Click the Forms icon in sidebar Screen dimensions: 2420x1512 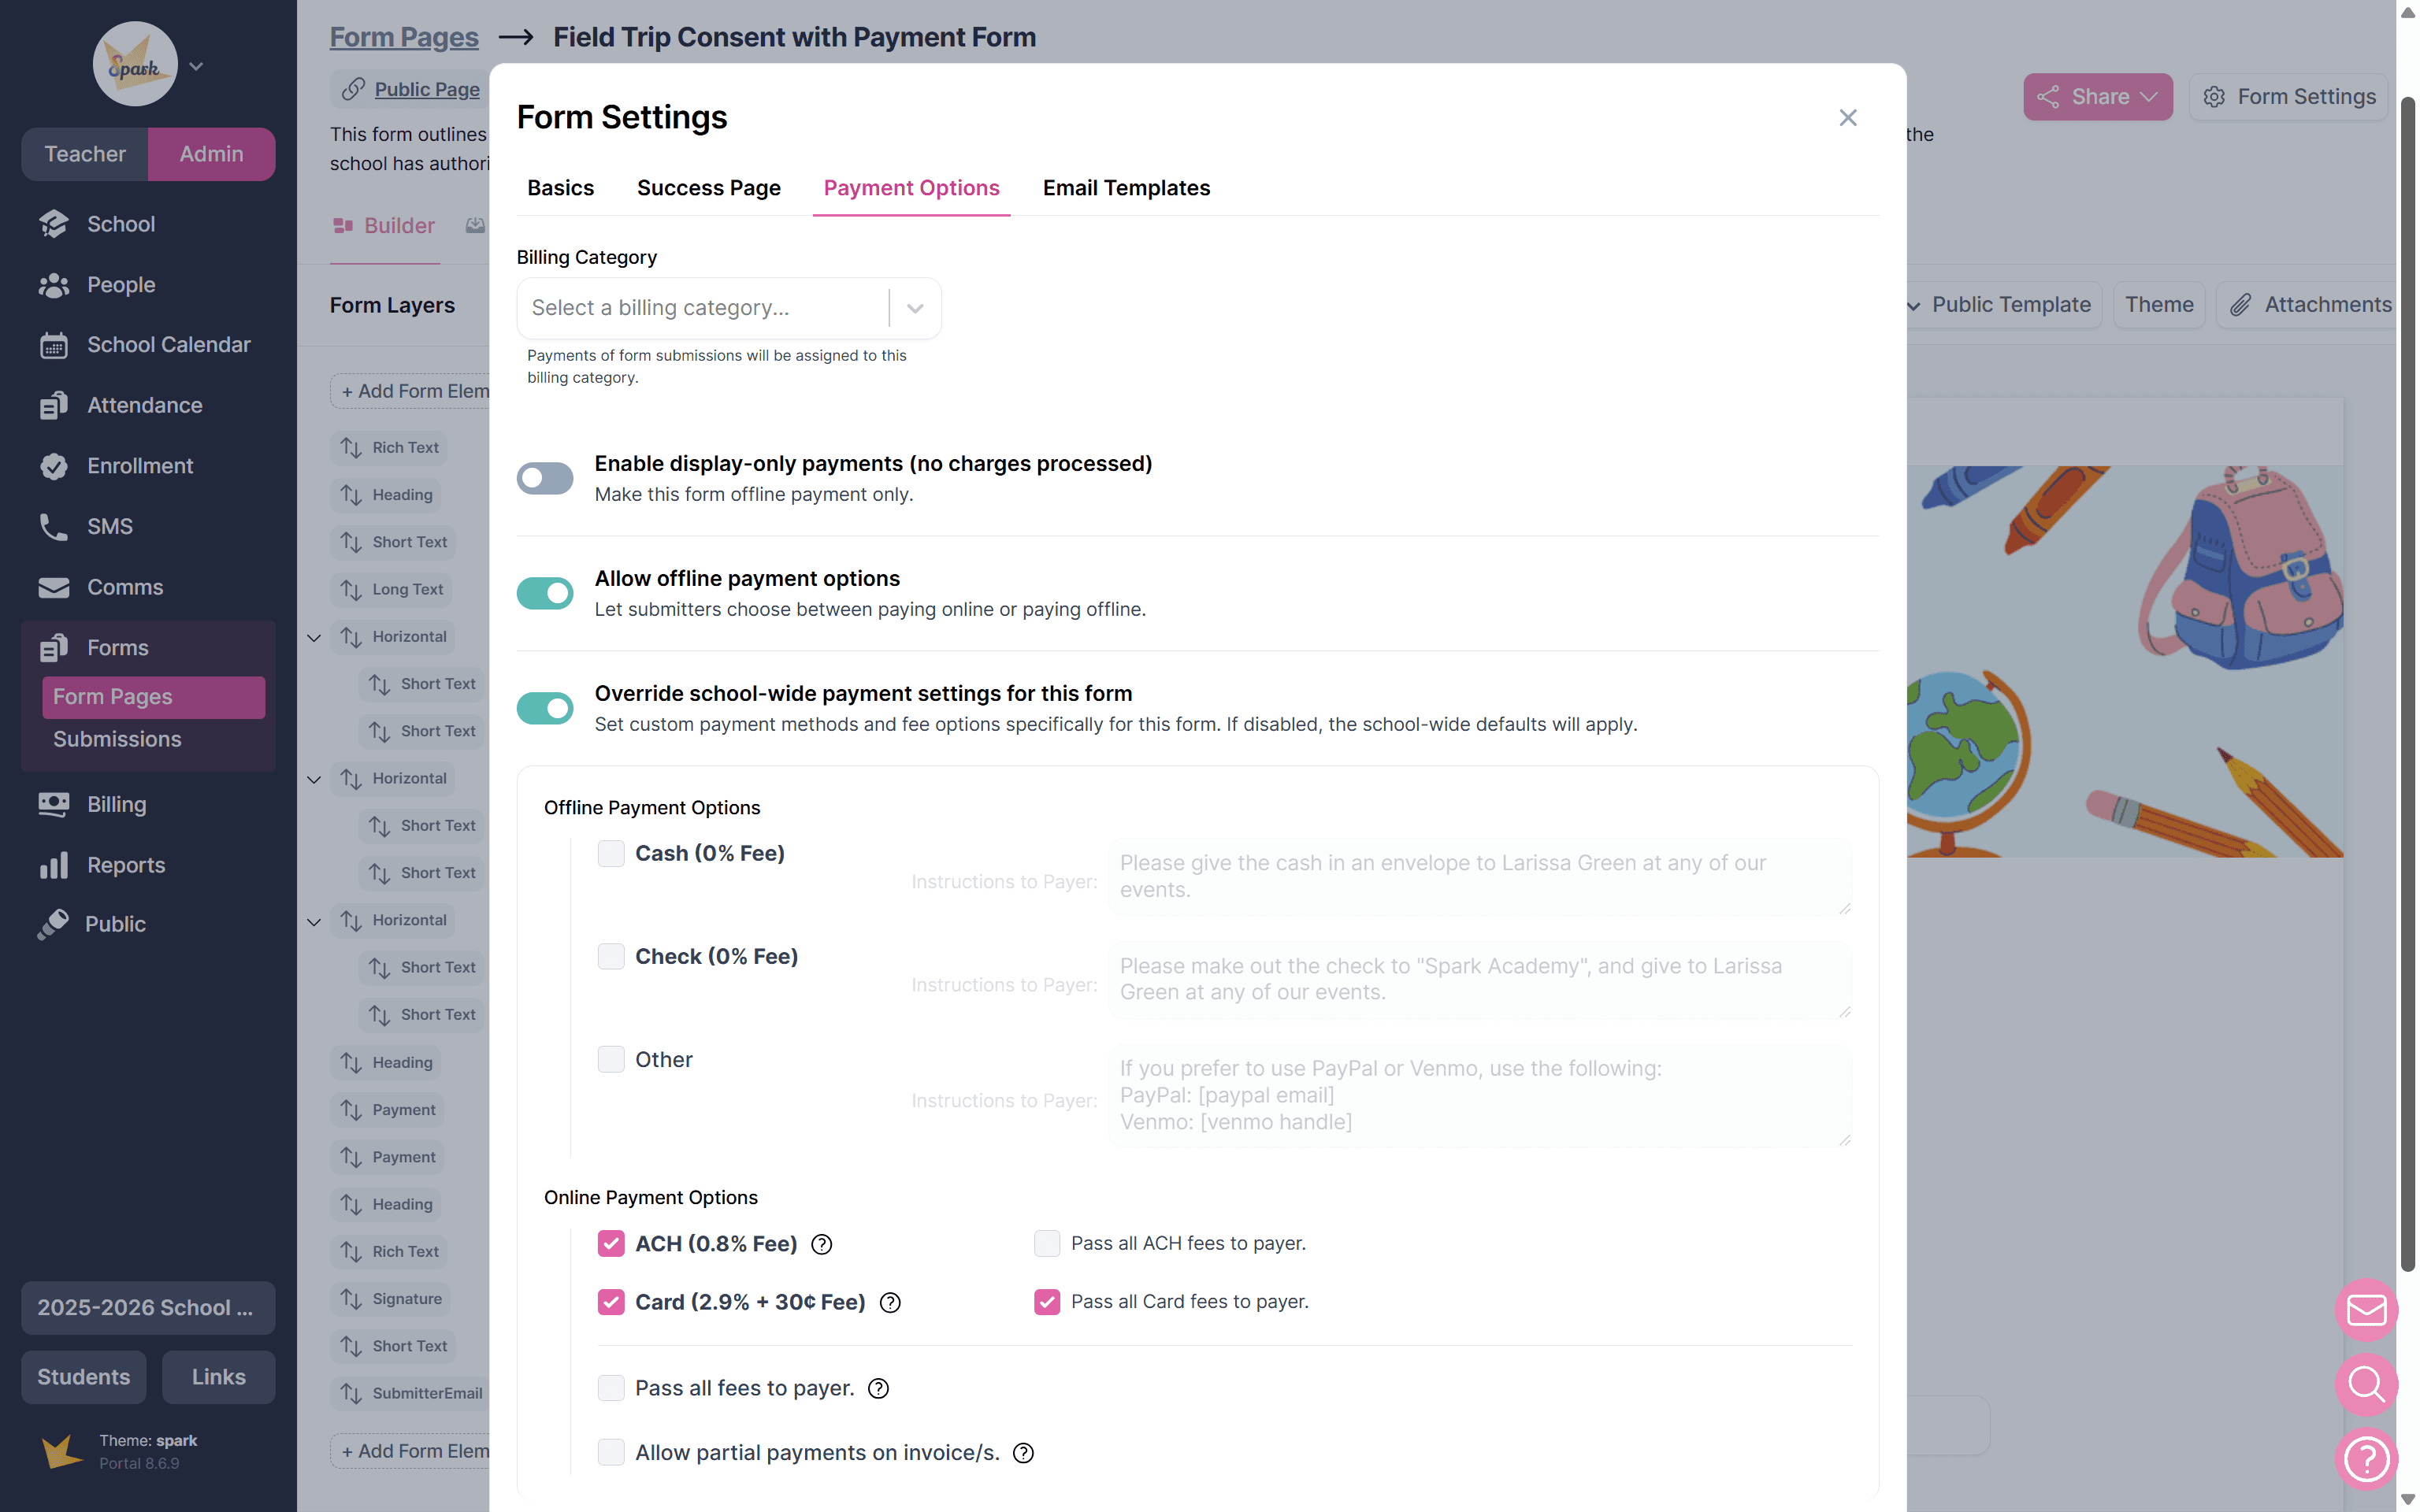[54, 648]
